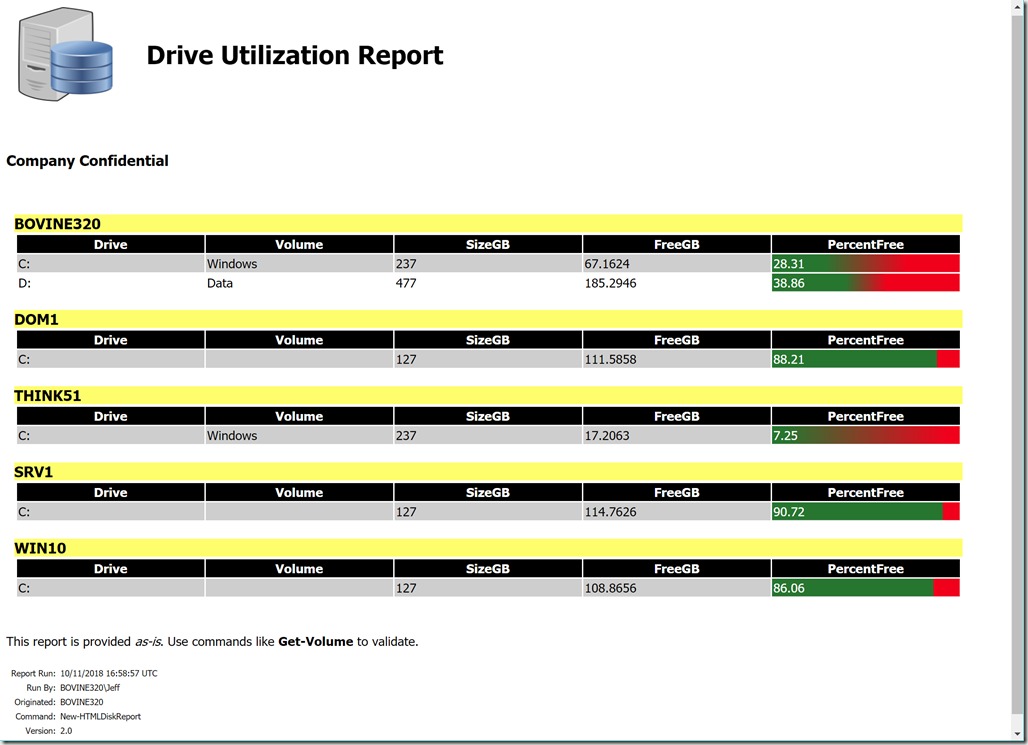The height and width of the screenshot is (745, 1028).
Task: Click PercentFree header in BOVINE320 table
Action: (865, 245)
